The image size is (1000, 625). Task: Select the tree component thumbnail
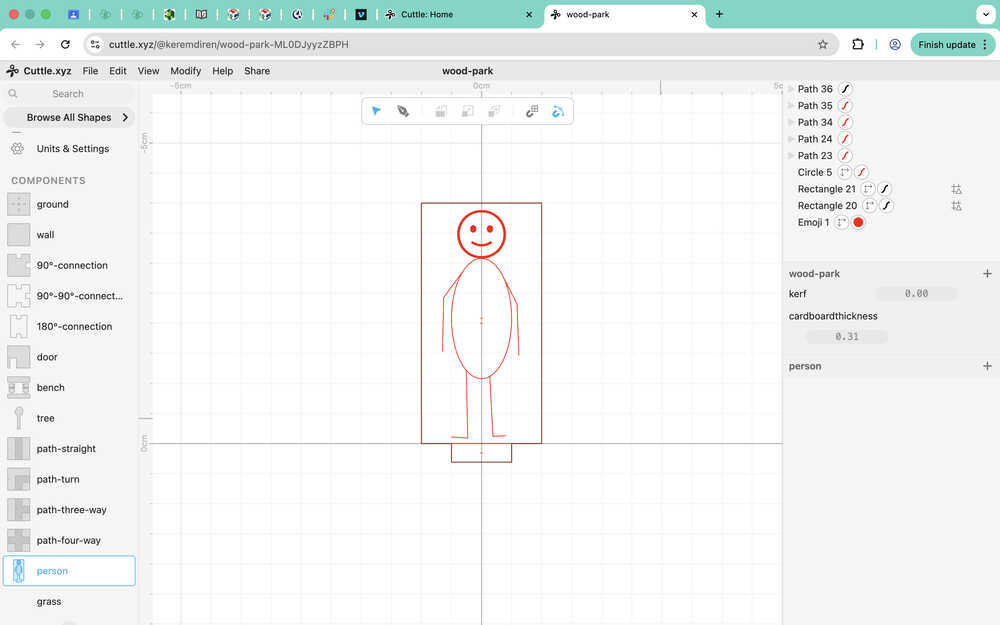click(x=19, y=418)
